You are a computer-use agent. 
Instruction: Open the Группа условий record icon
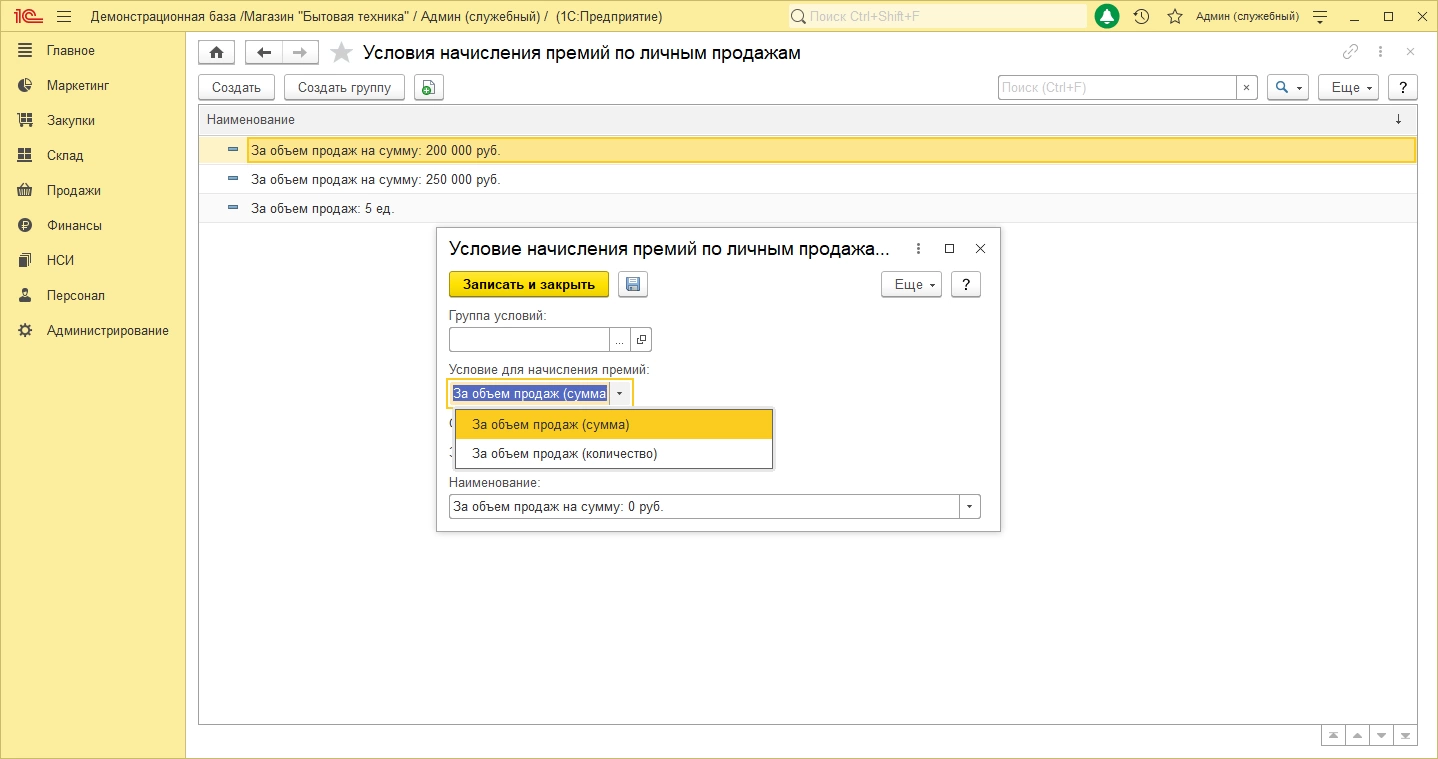[642, 340]
